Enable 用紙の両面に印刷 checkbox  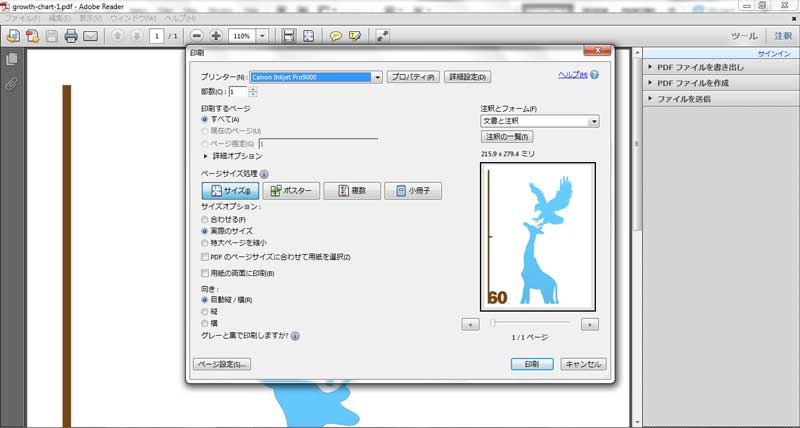205,273
